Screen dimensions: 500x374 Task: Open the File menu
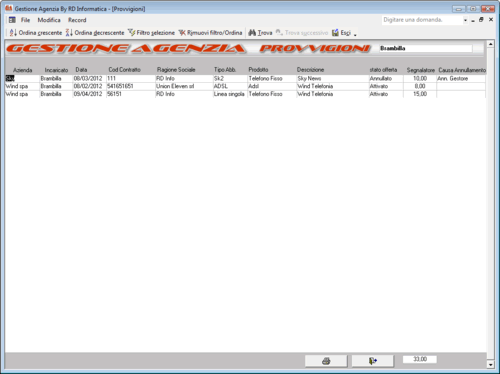click(25, 20)
